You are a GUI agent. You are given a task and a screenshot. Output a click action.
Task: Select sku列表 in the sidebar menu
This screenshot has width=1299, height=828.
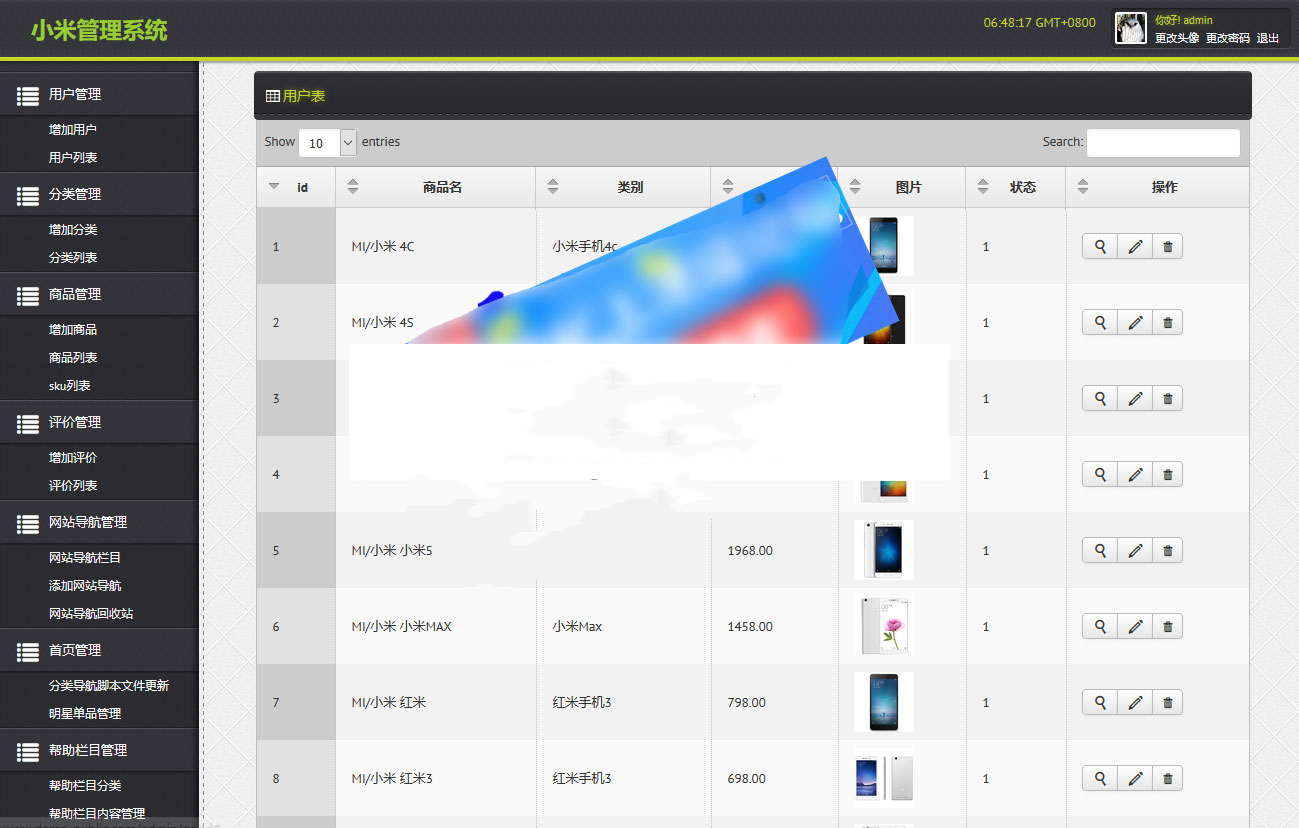tap(70, 385)
